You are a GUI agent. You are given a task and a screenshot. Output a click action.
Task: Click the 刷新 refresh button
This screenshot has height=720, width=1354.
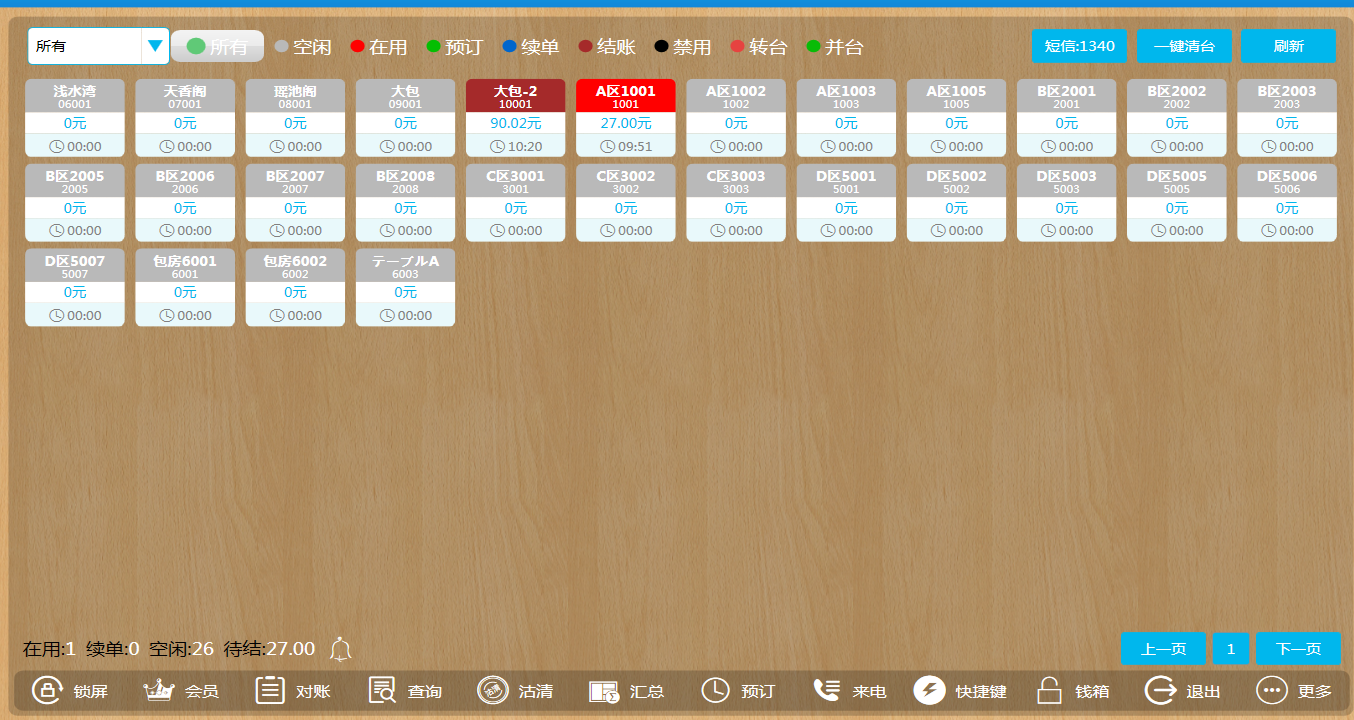tap(1288, 47)
